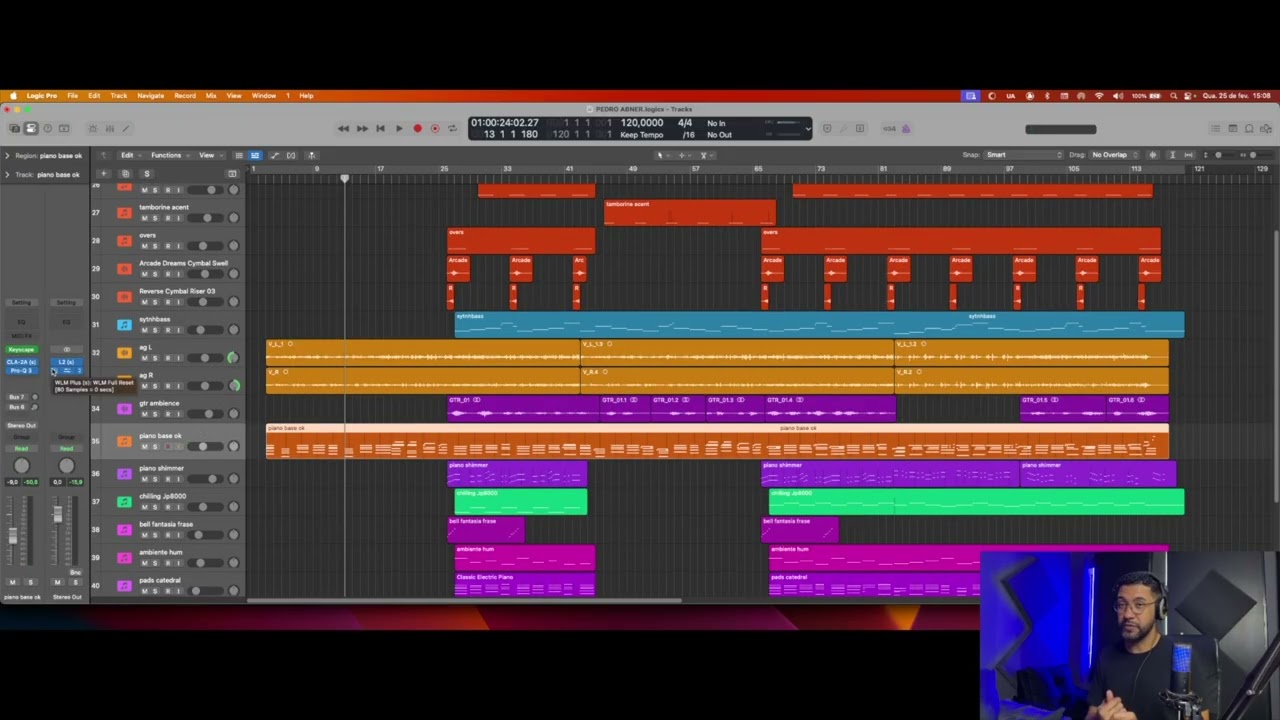The height and width of the screenshot is (720, 1280).
Task: Toggle the metronome click icon
Action: tap(905, 128)
